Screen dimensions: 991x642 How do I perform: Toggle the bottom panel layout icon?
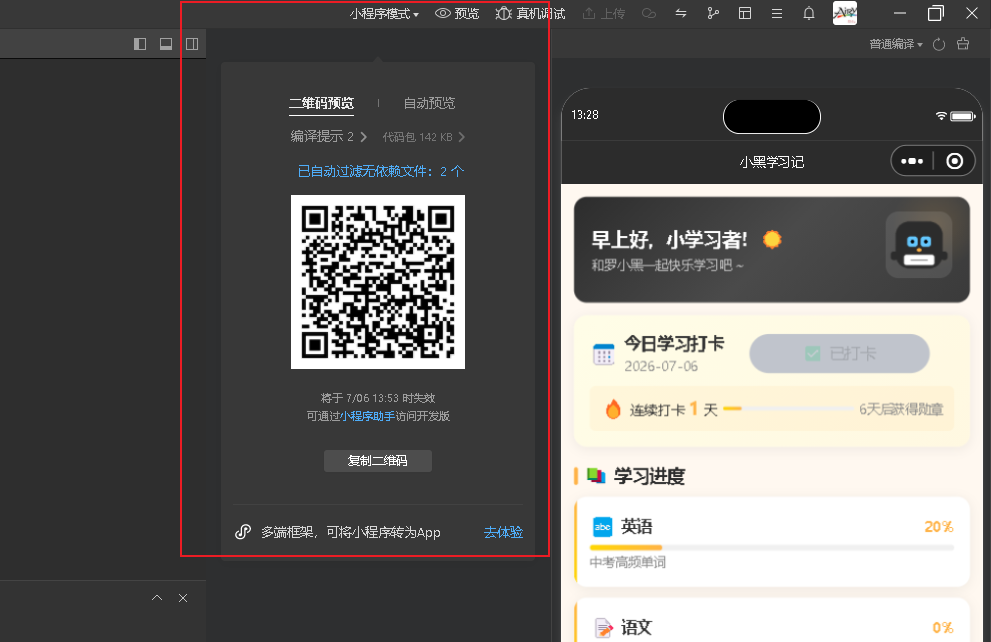coord(166,44)
